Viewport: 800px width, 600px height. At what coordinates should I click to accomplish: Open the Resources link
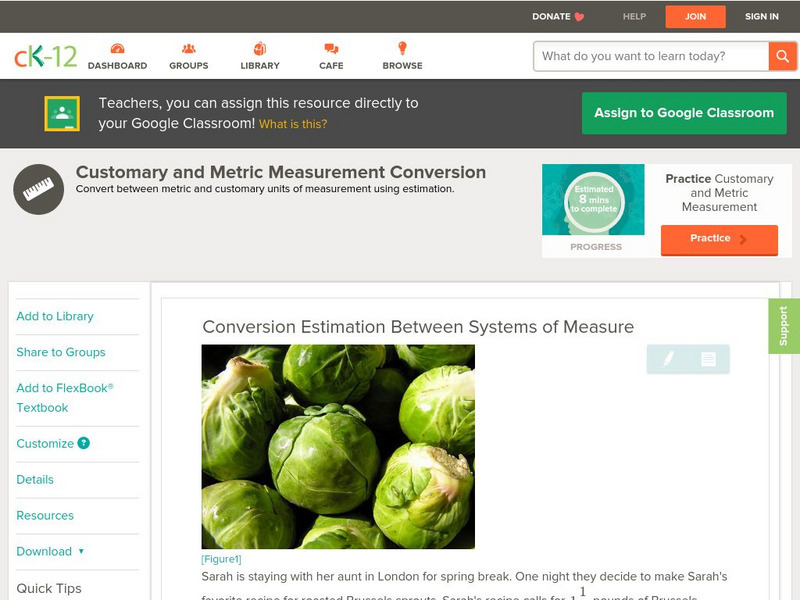click(45, 515)
